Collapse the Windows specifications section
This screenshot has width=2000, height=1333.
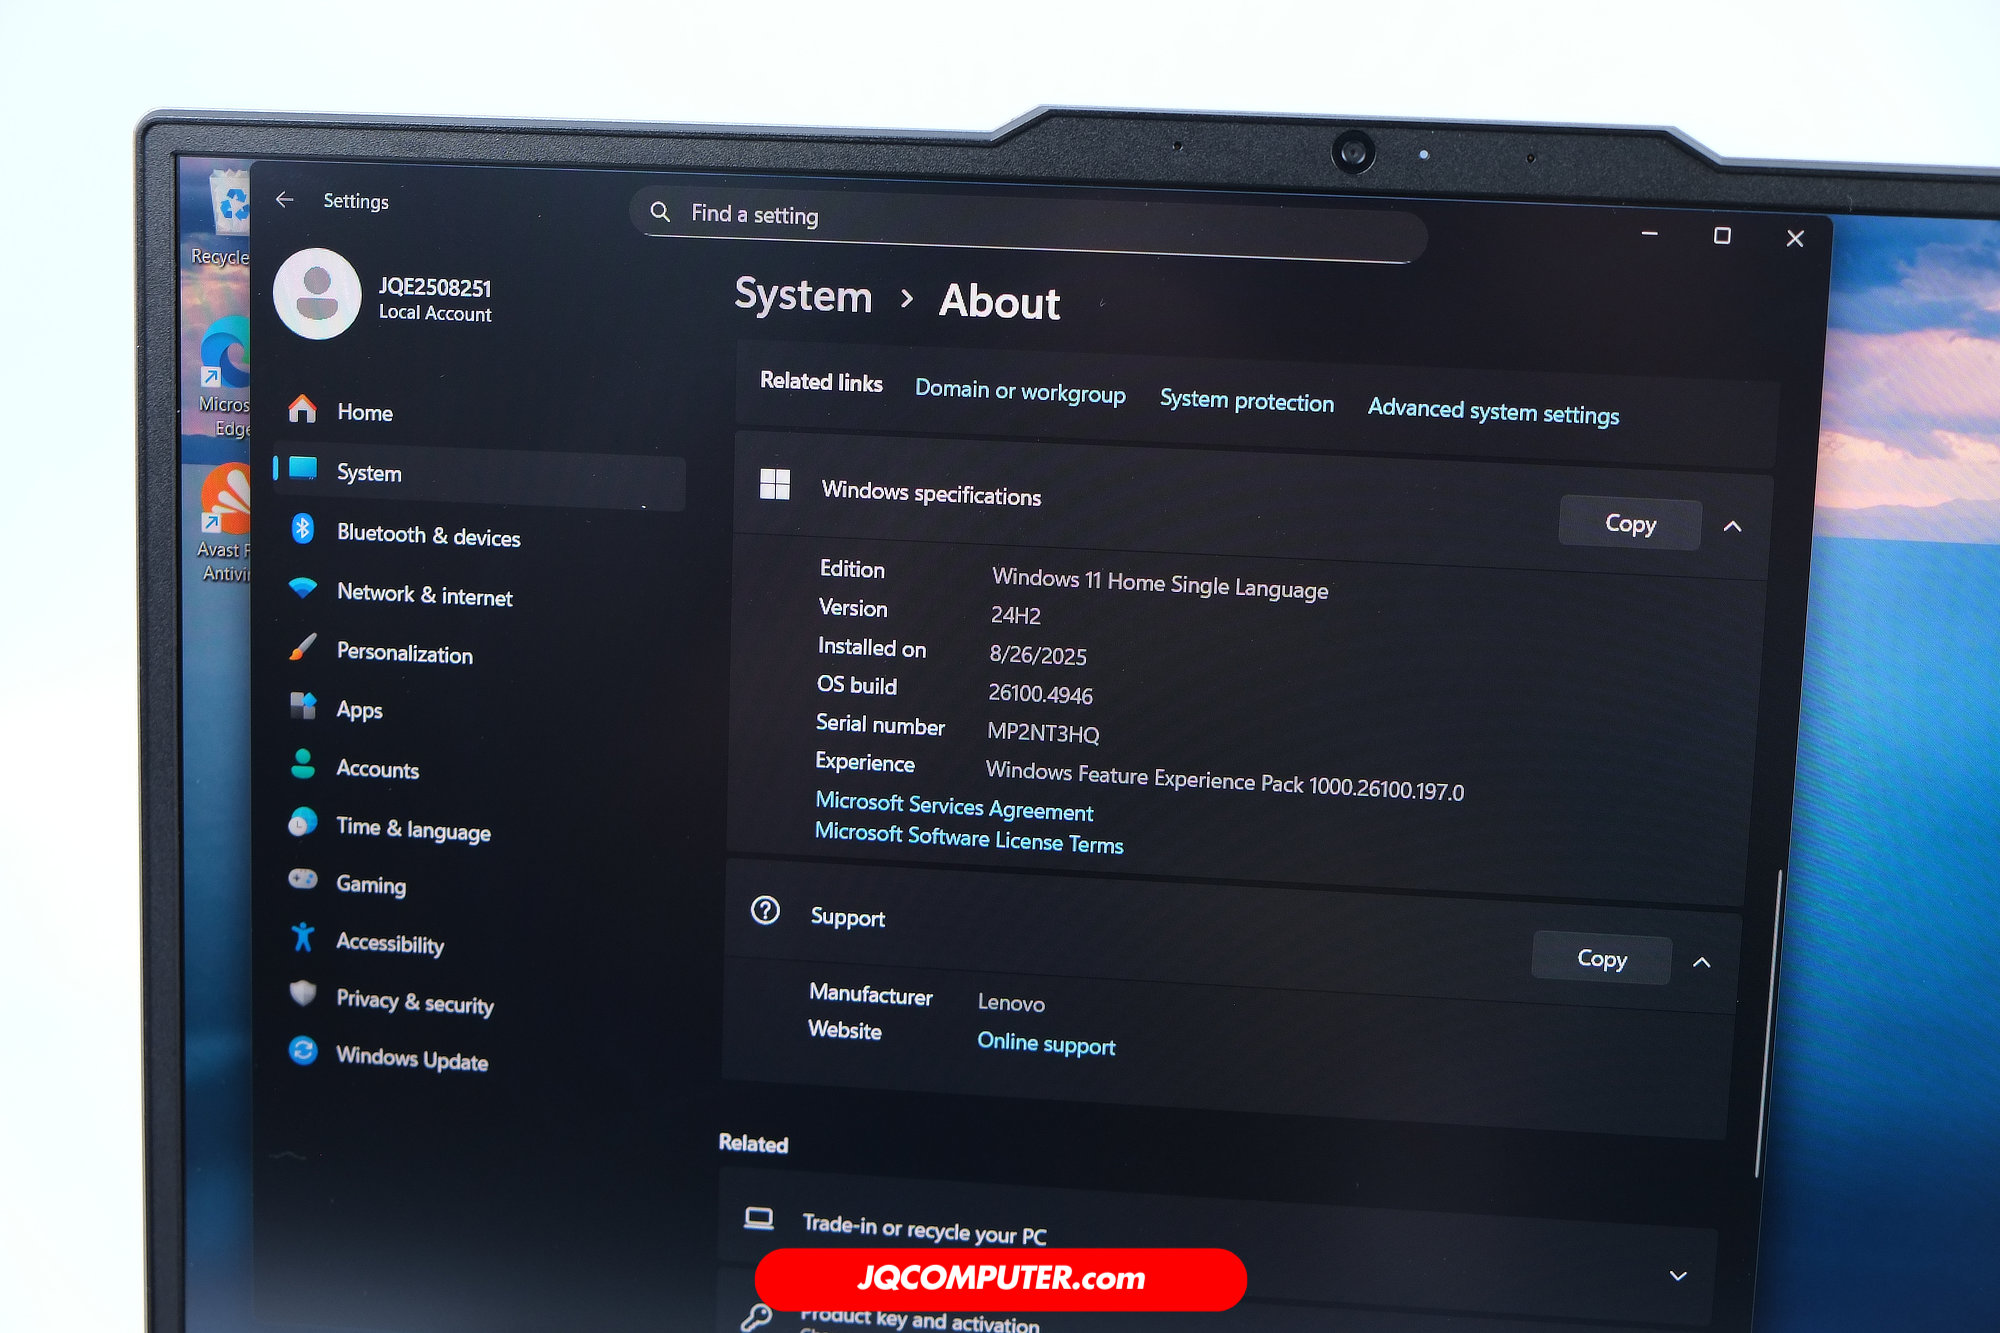coord(1733,527)
